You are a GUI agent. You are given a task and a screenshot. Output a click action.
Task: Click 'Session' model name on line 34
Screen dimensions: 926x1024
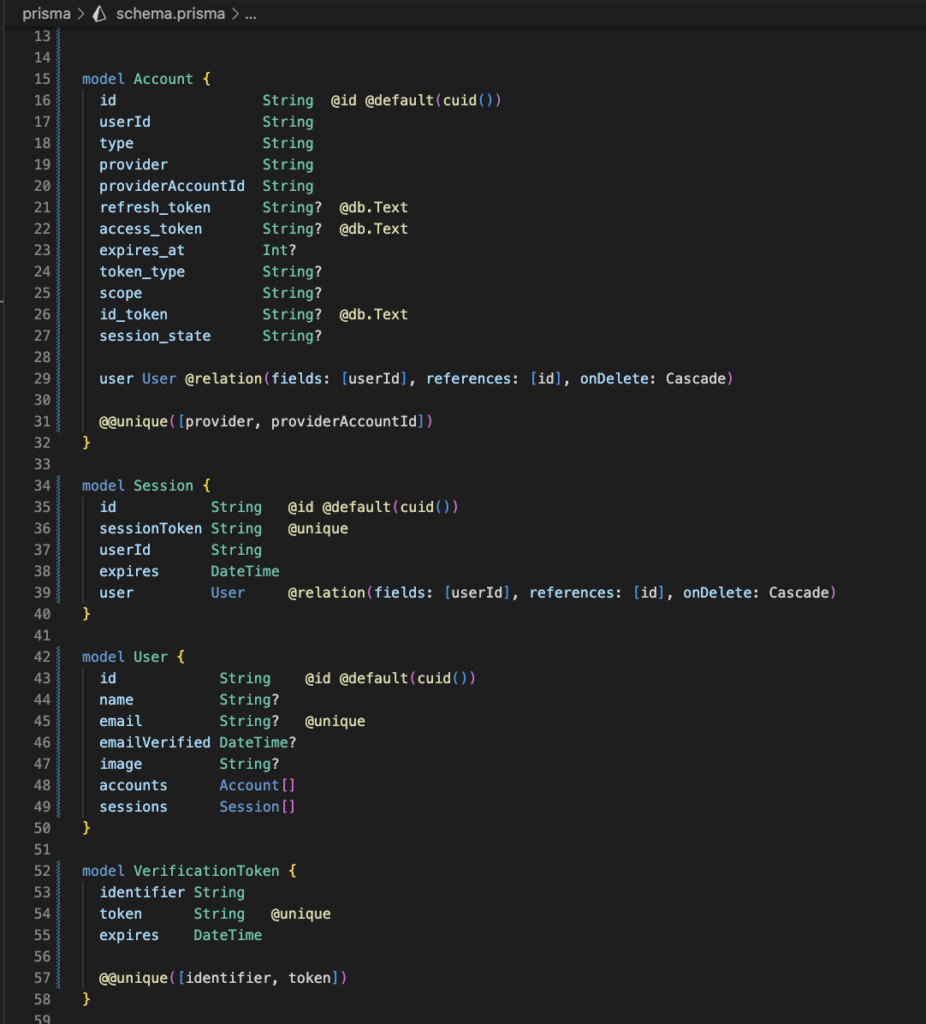(x=163, y=486)
